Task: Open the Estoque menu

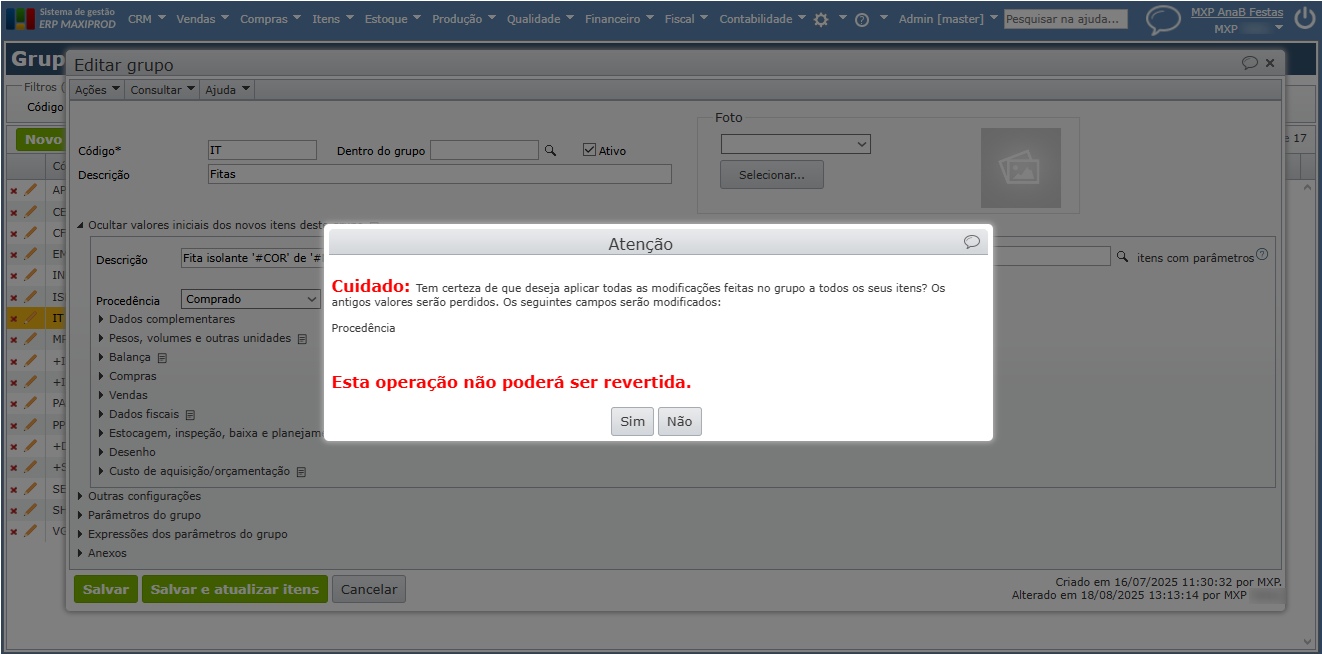Action: 393,19
